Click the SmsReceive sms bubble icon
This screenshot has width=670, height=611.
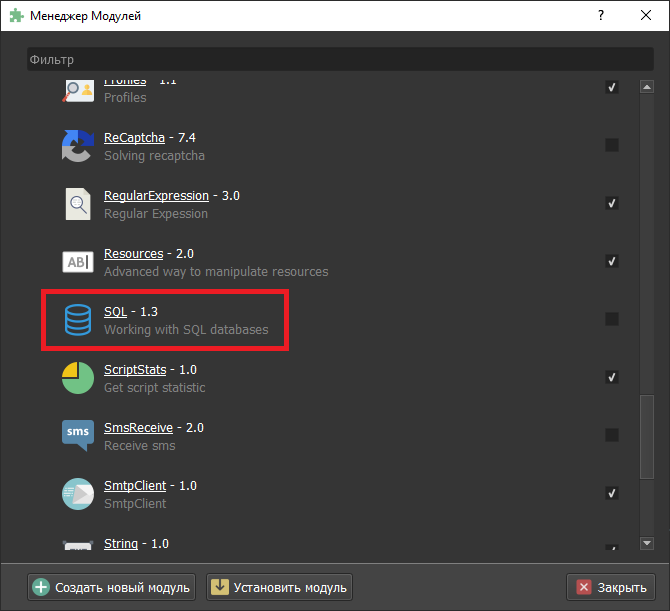[77, 436]
